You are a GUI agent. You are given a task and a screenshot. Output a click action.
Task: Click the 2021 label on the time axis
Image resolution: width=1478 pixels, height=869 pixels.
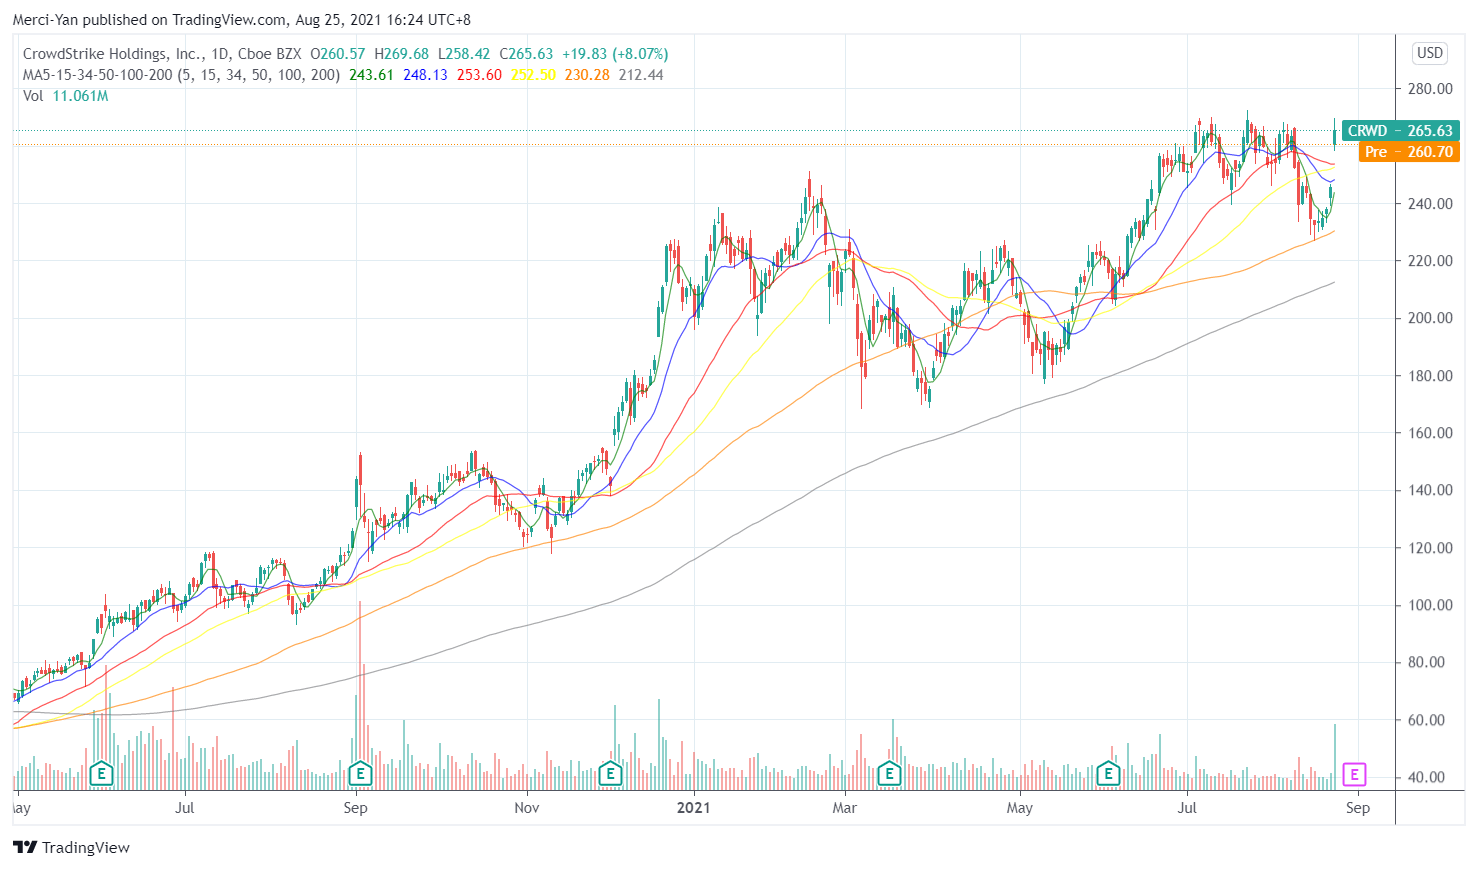(x=693, y=808)
